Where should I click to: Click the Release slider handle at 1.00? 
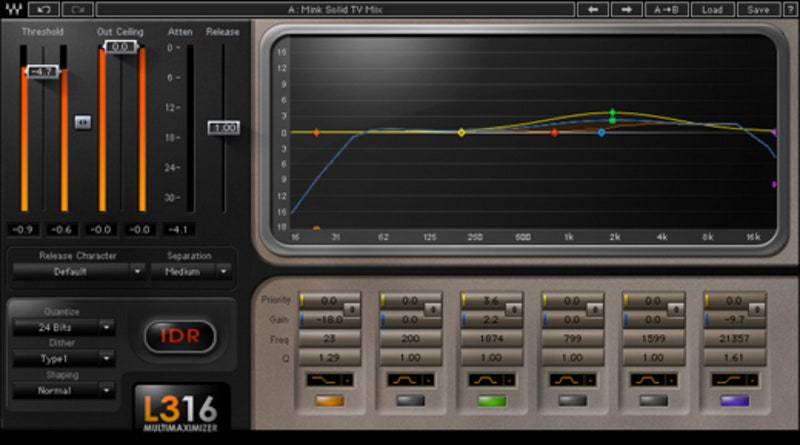click(223, 128)
